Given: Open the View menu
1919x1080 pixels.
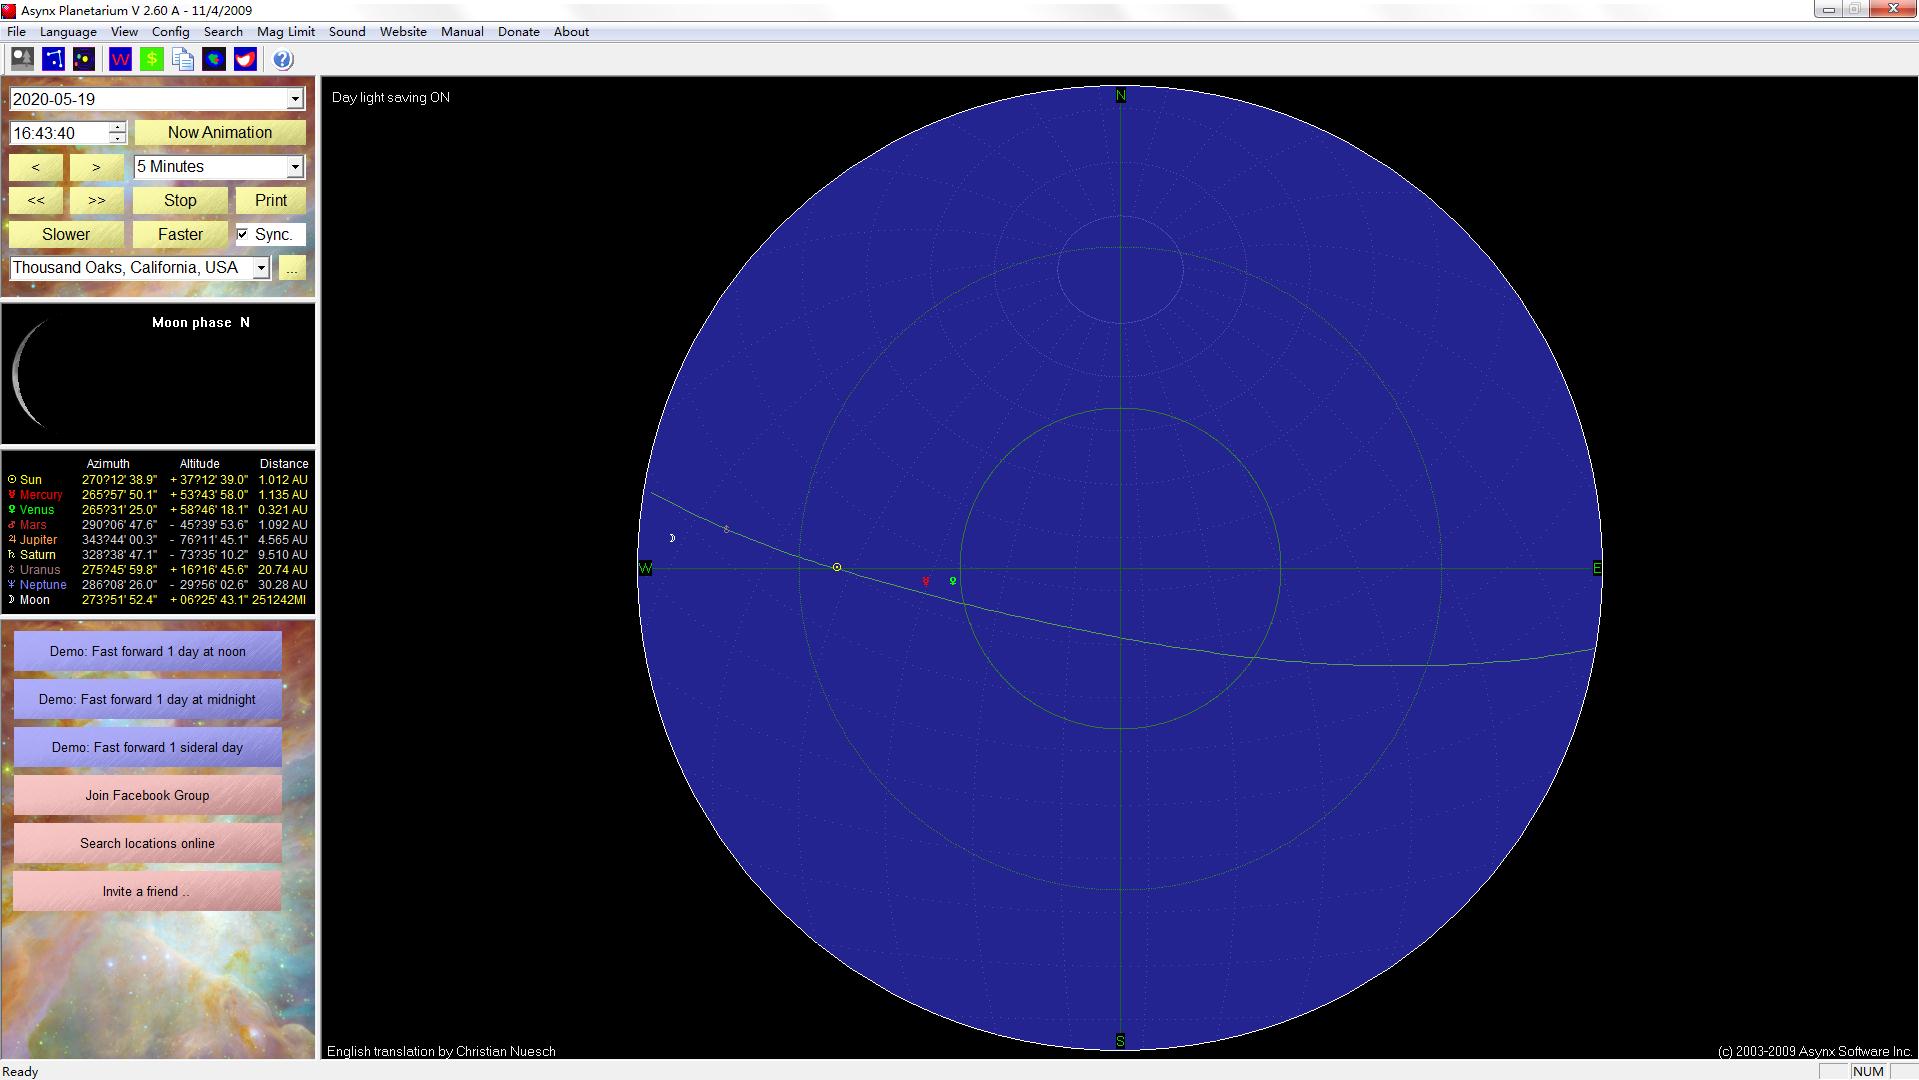Looking at the screenshot, I should pos(124,31).
